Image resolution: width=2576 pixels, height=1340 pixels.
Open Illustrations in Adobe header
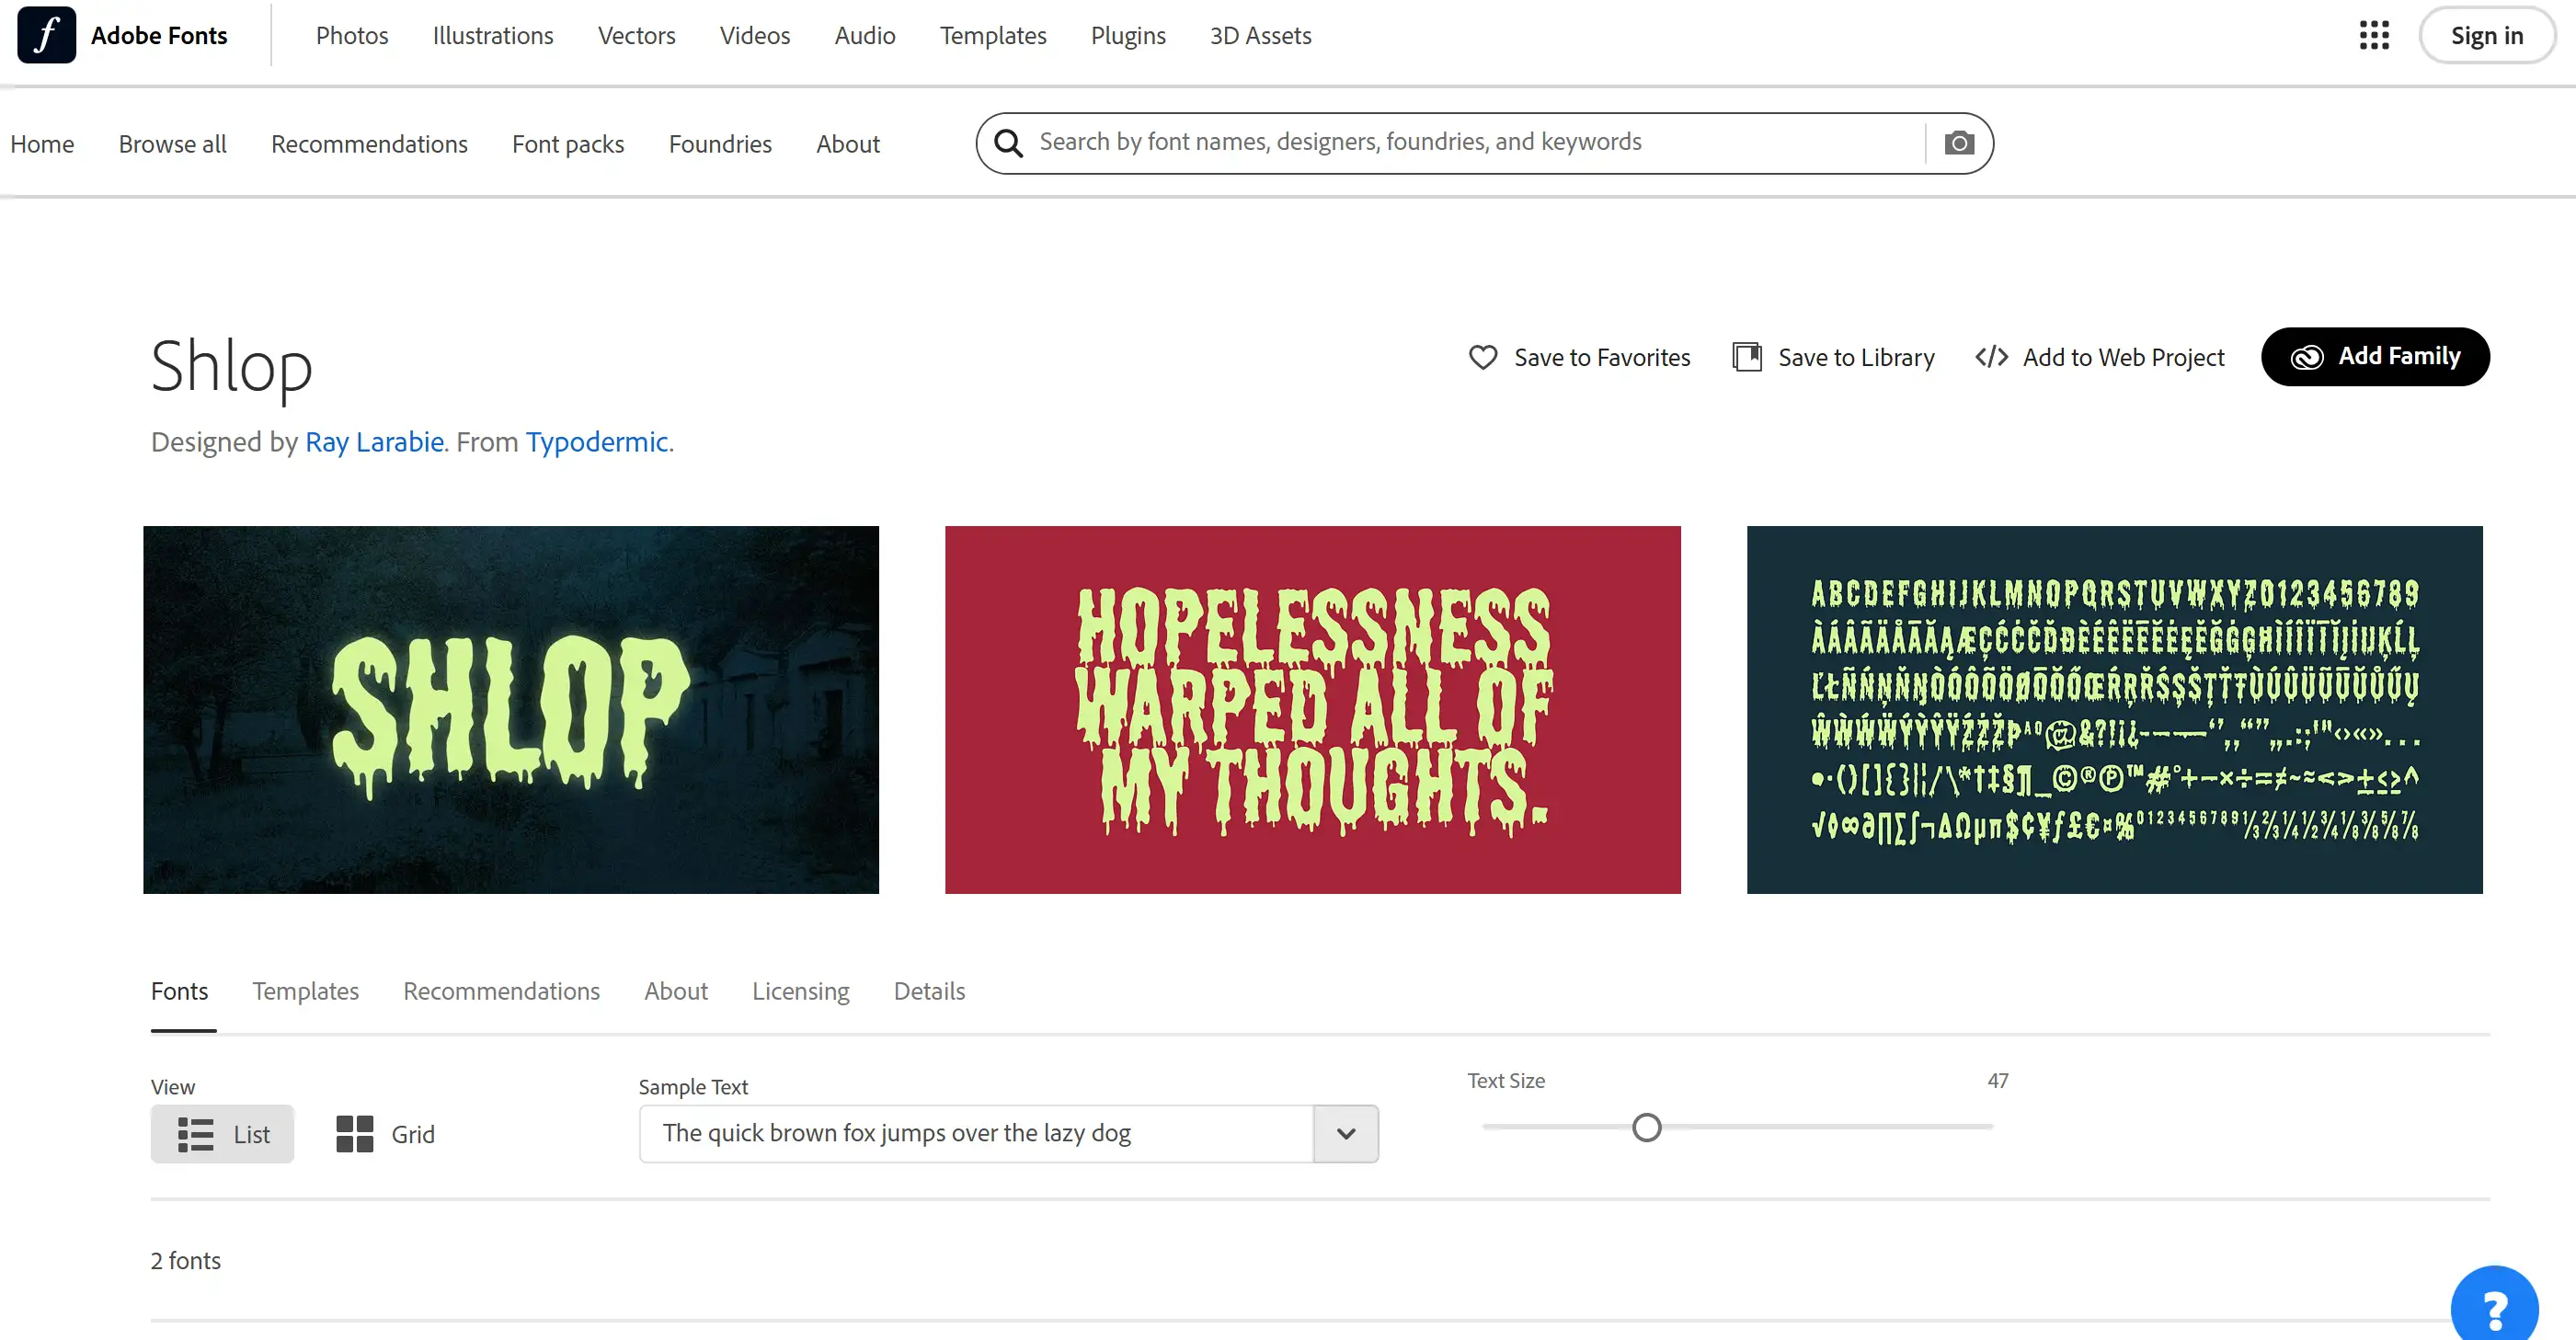493,35
